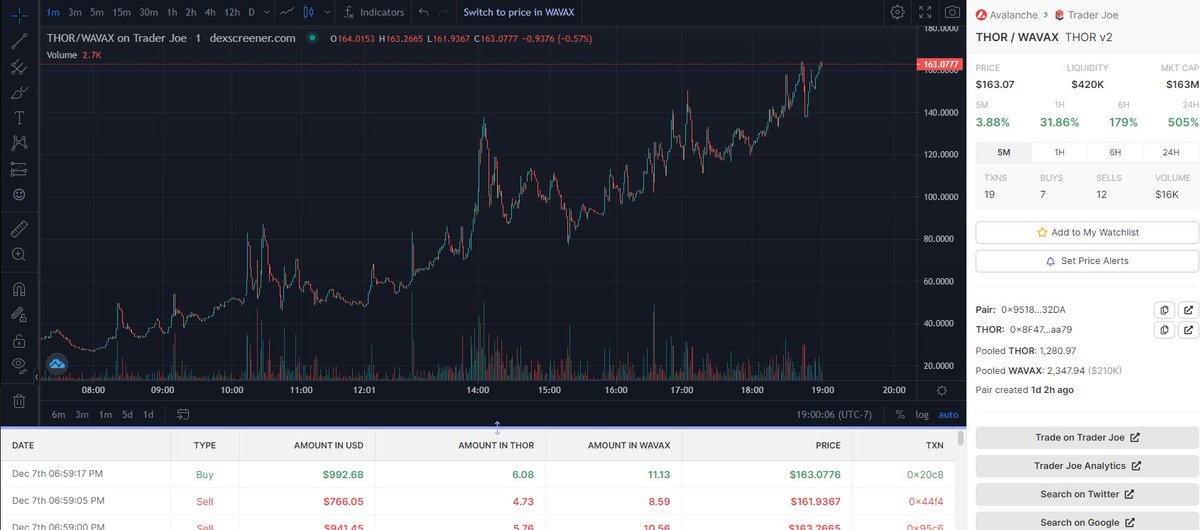Select the ruler measure tool

(19, 229)
